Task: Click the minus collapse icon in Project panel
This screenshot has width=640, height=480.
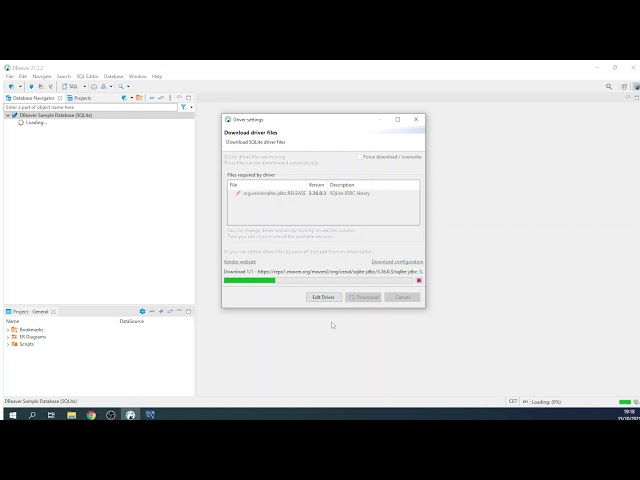Action: click(x=151, y=311)
